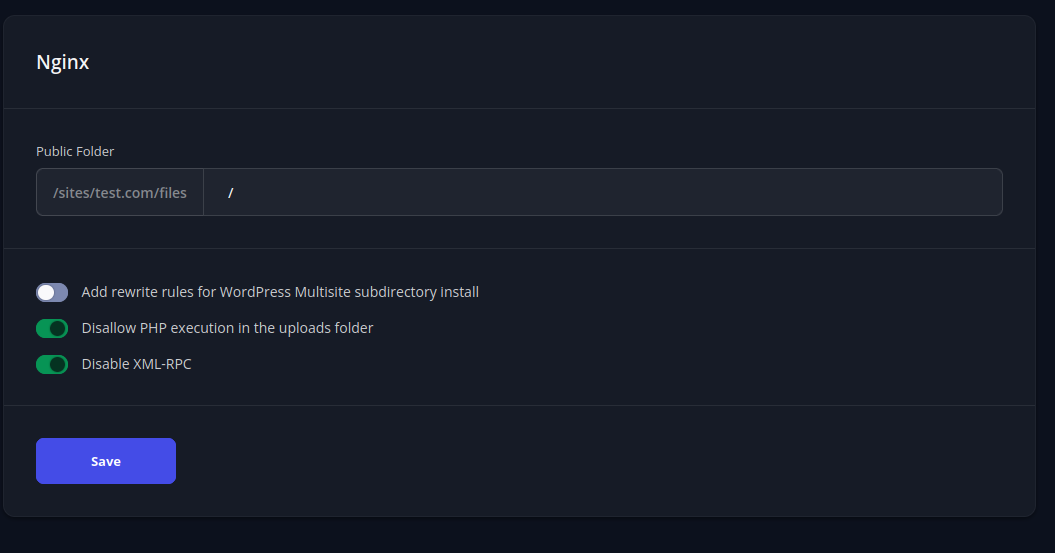Click the Disallow PHP execution label text
Viewport: 1055px width, 553px height.
(x=227, y=328)
